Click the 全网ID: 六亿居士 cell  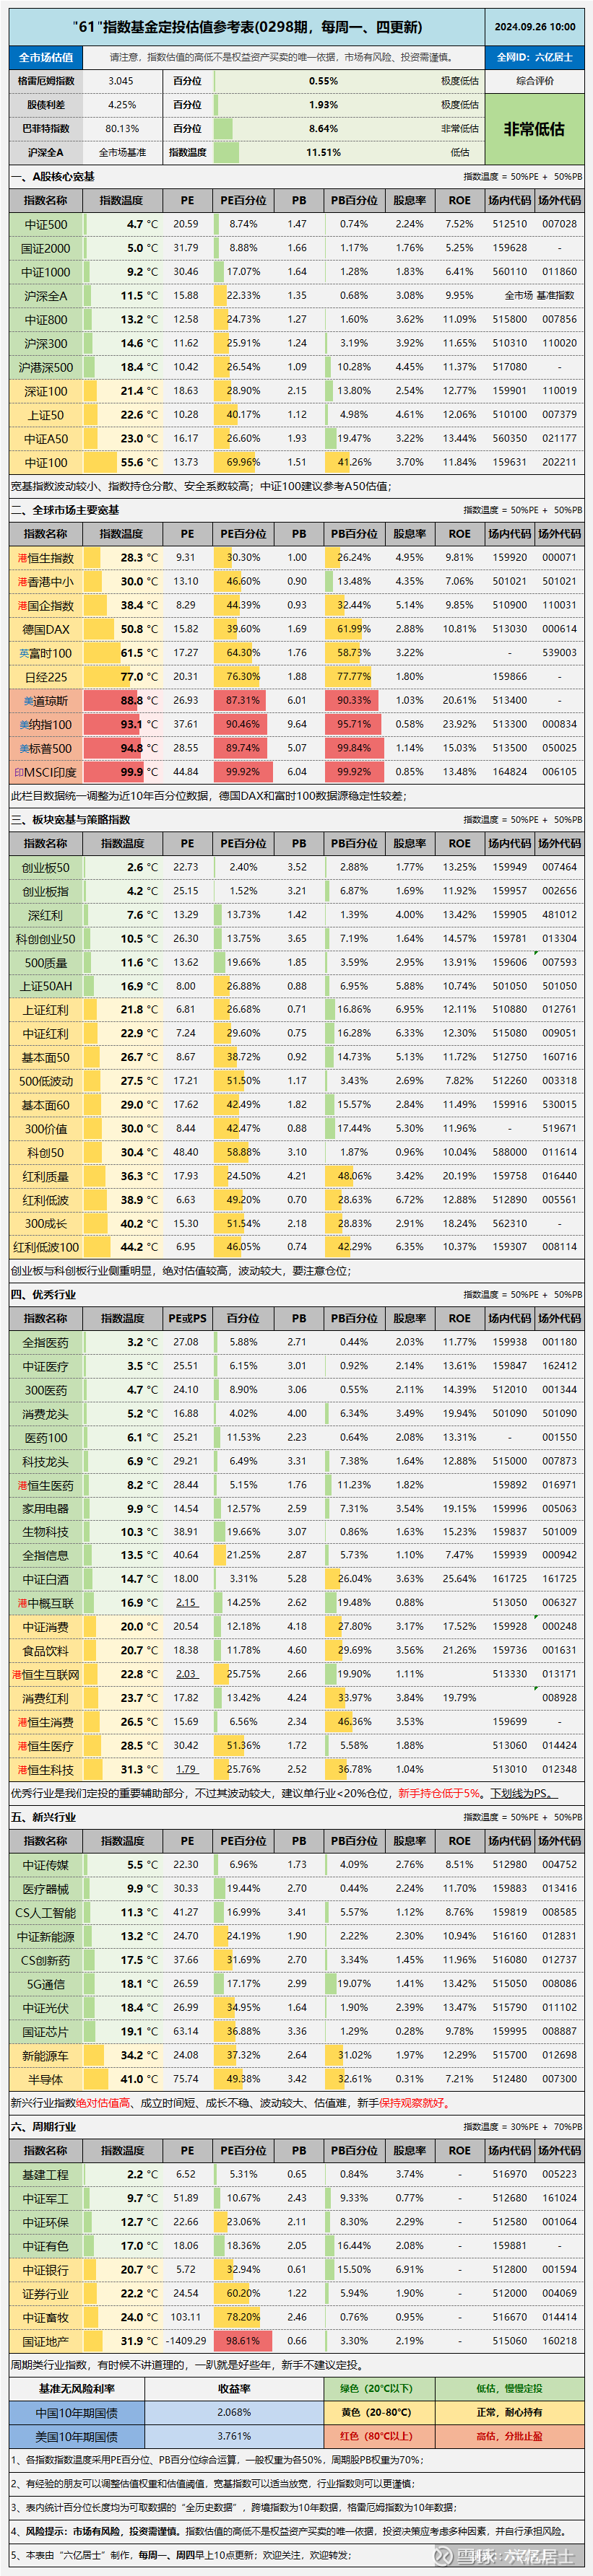(535, 57)
